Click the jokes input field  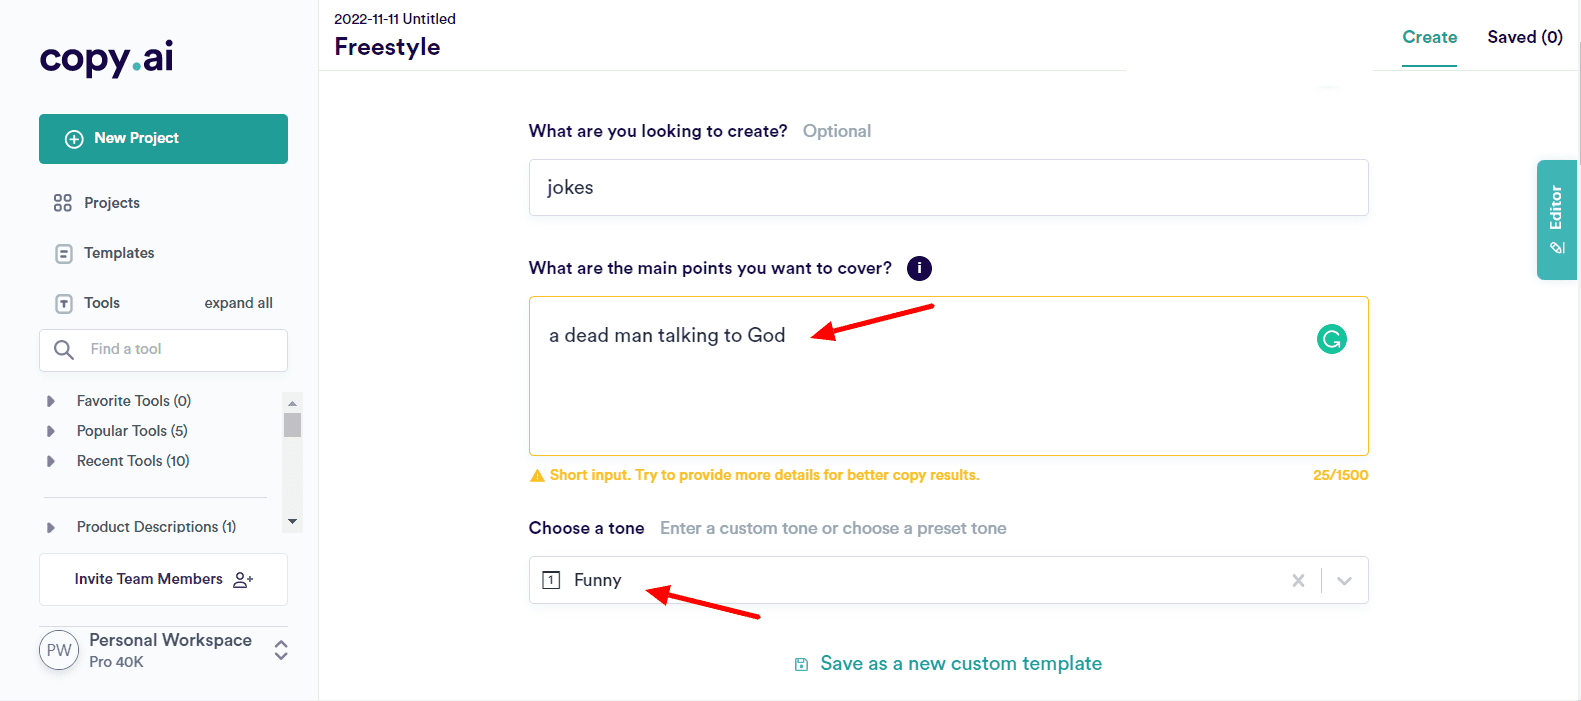(948, 188)
